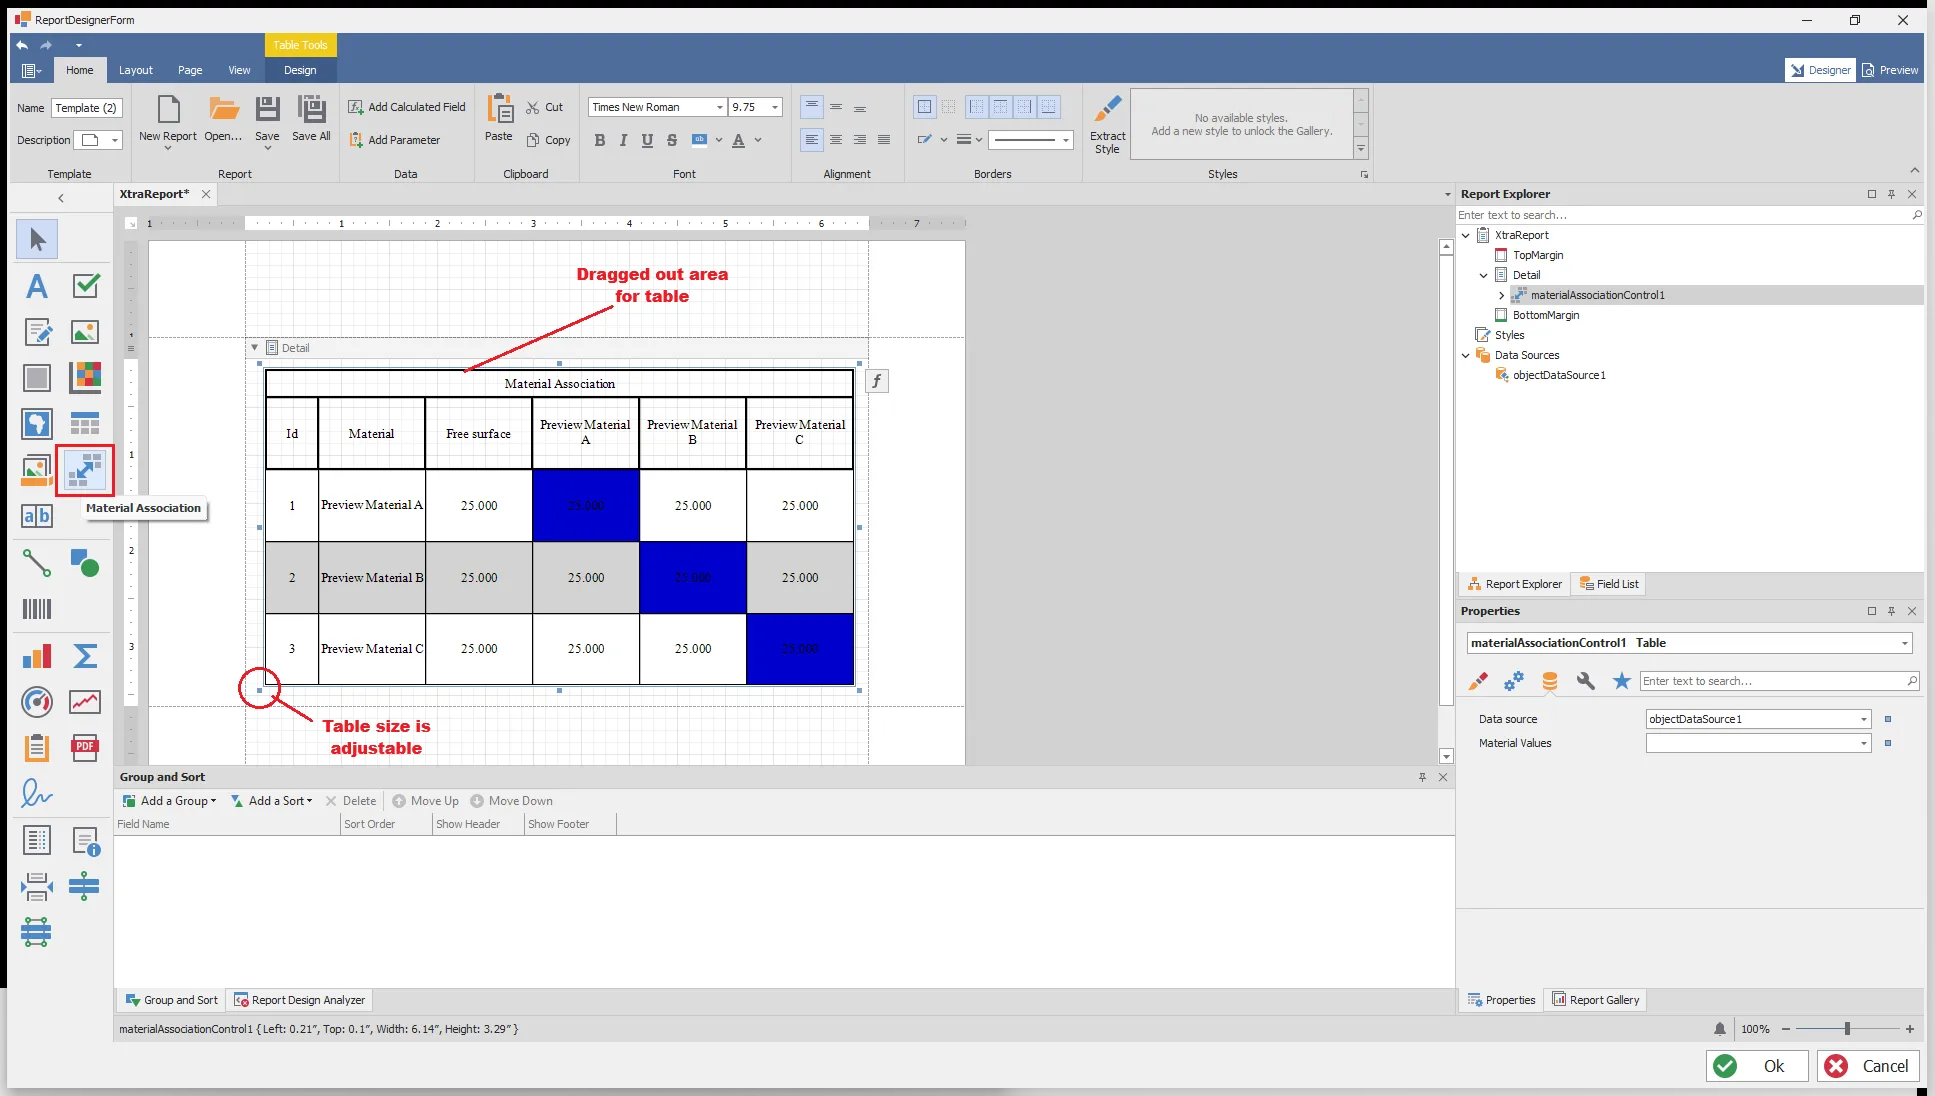Open the Report Design Analyzer tab

[299, 1000]
